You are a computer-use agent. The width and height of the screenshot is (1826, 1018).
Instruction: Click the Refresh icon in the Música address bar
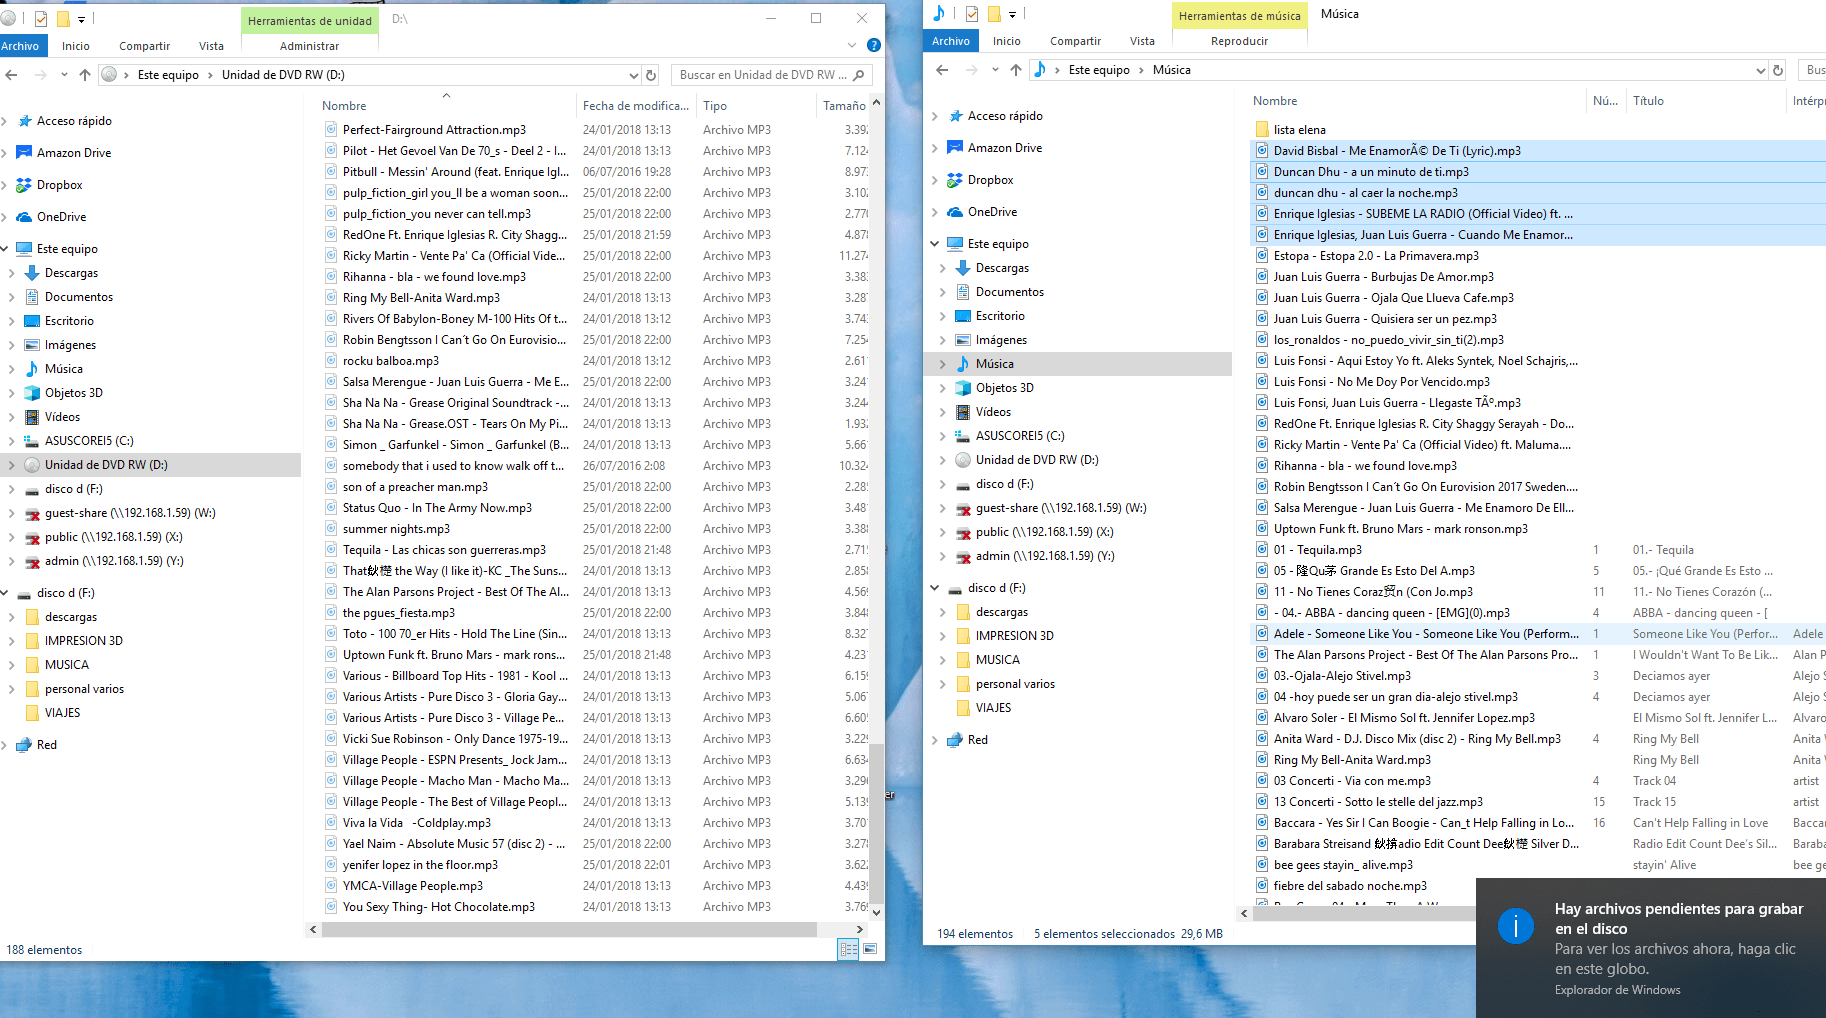click(1778, 70)
